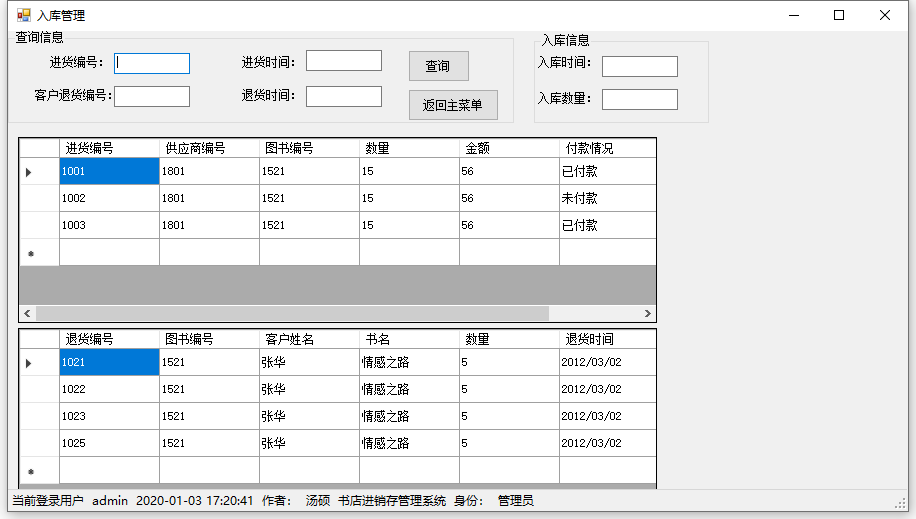Click the row header of row 1002
Viewport: 916px width, 519px height.
[x=39, y=198]
